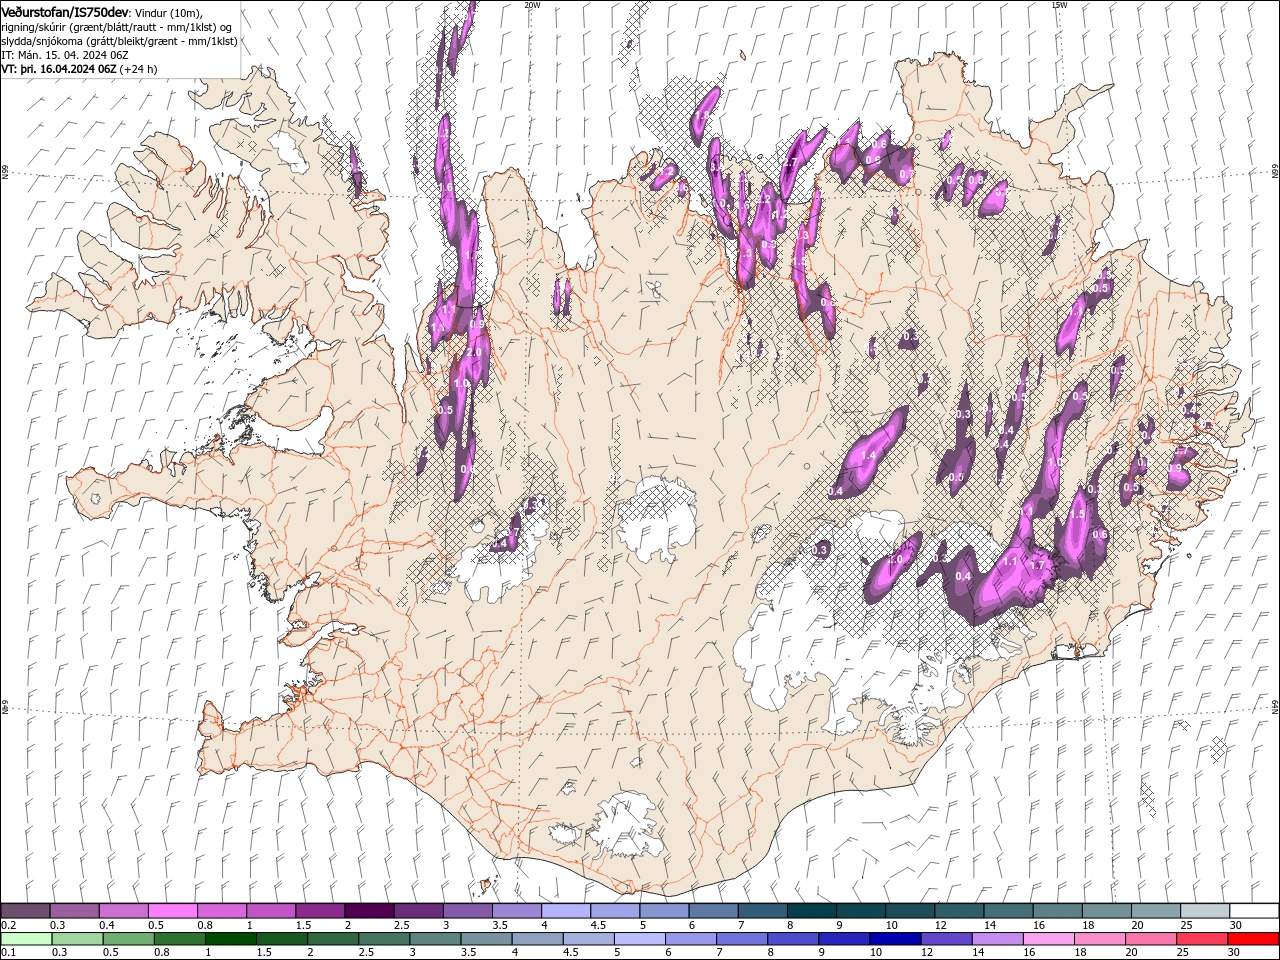This screenshot has width=1280, height=960.
Task: Click the Veðurstofan/IS750dev title text
Action: (x=65, y=12)
